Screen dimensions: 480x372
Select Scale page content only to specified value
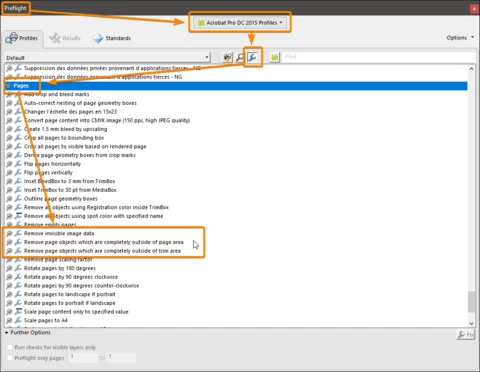(x=76, y=311)
